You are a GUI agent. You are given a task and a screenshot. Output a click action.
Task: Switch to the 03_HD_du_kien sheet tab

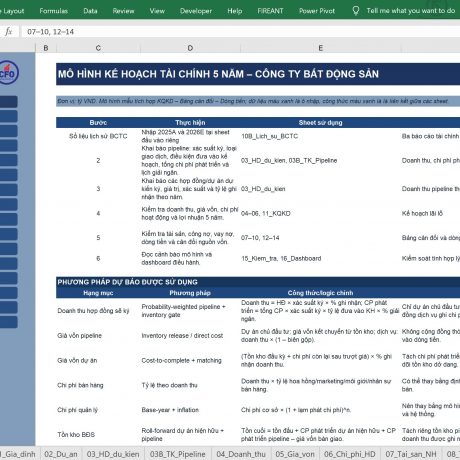(113, 454)
